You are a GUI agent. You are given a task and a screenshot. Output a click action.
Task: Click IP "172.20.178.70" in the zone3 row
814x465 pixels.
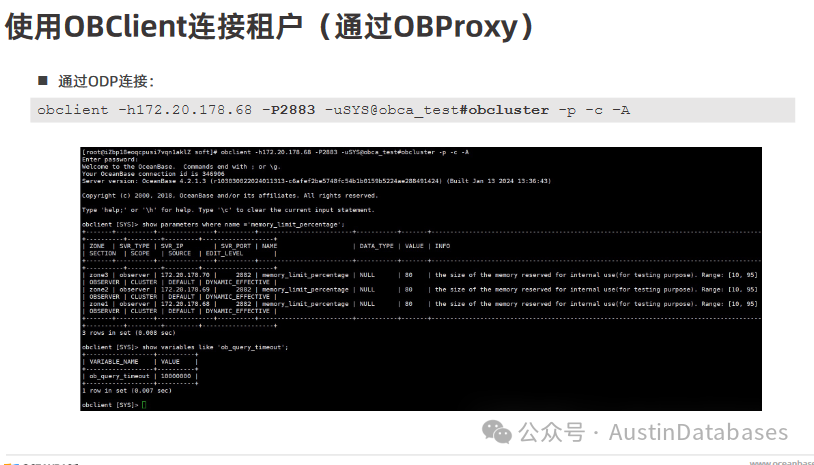(185, 275)
